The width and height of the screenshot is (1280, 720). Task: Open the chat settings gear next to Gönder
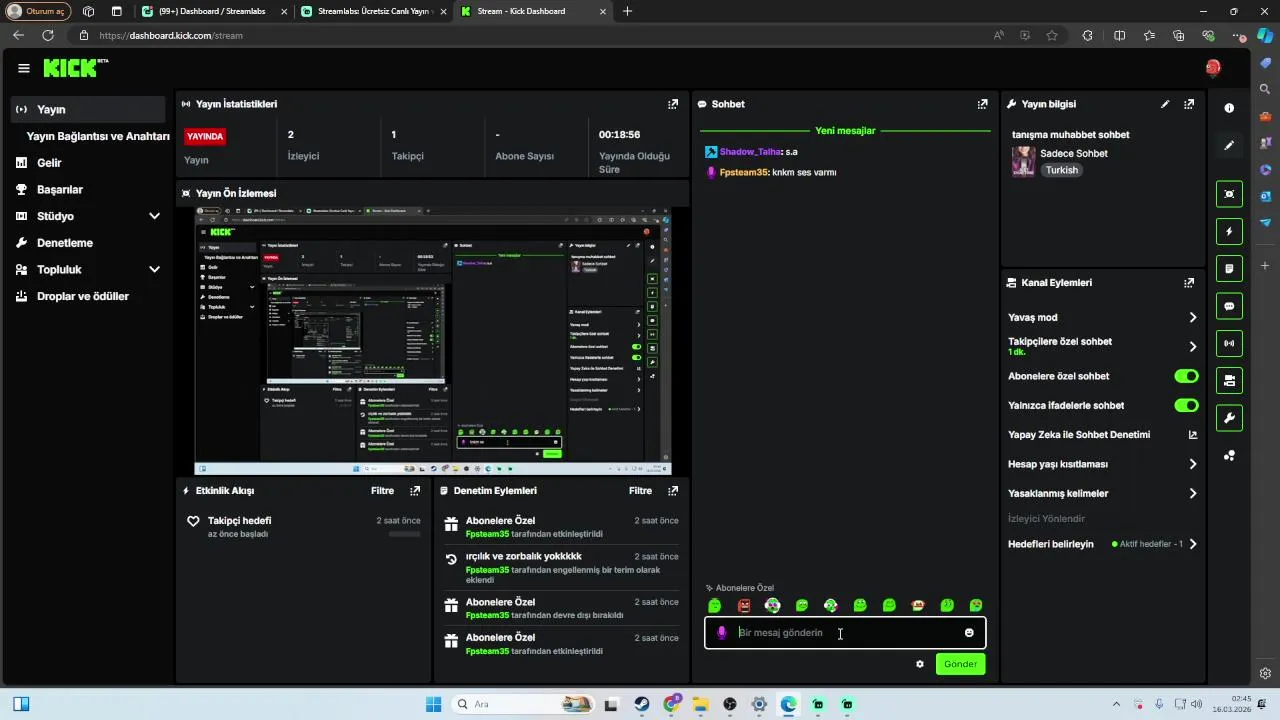tap(920, 664)
